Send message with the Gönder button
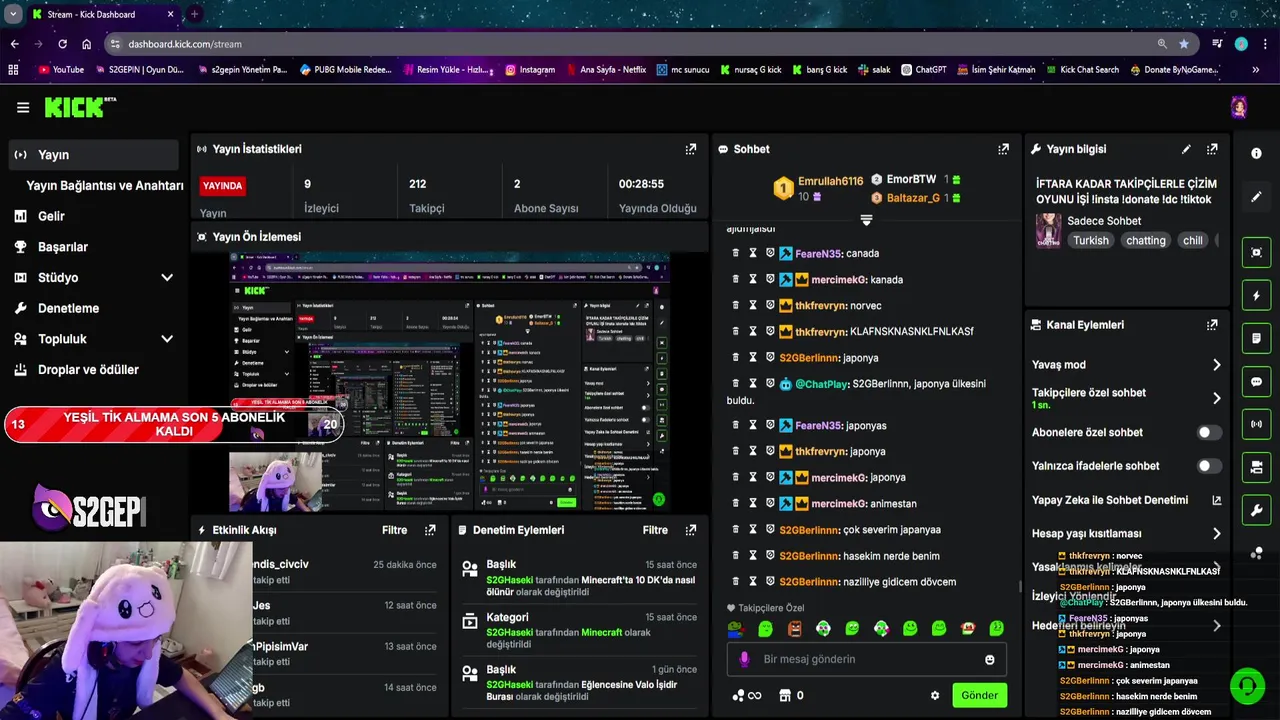 pyautogui.click(x=979, y=695)
